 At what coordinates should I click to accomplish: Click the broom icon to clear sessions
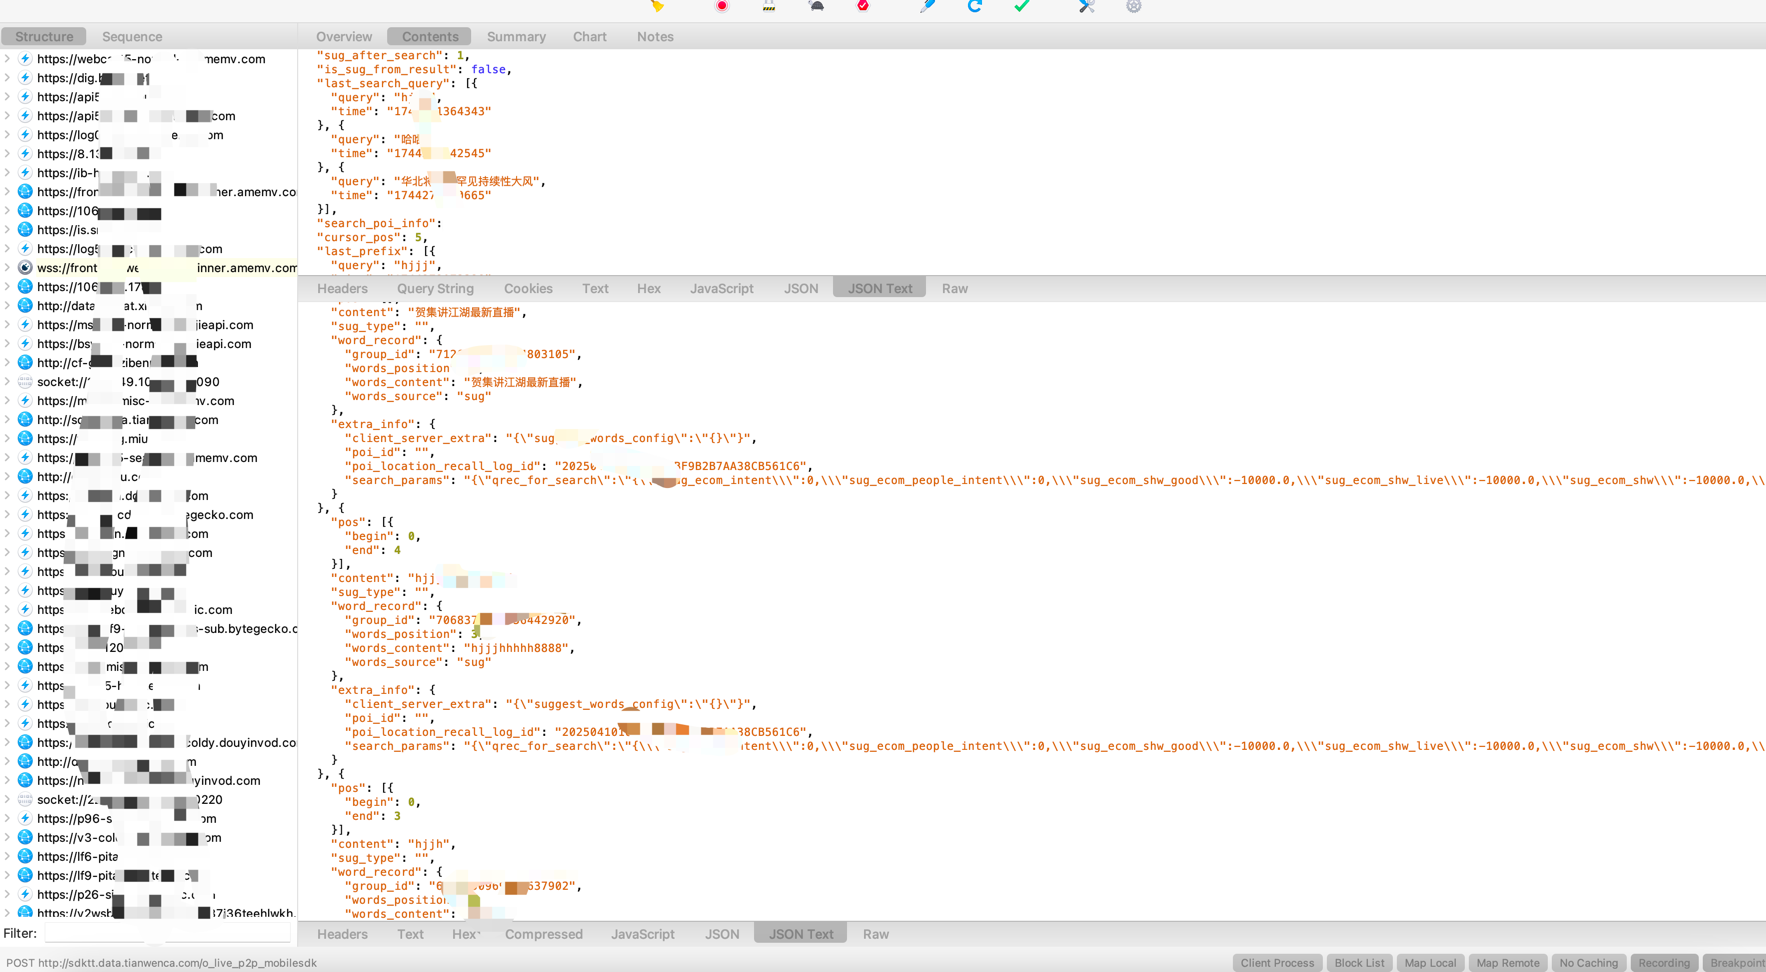[x=659, y=7]
